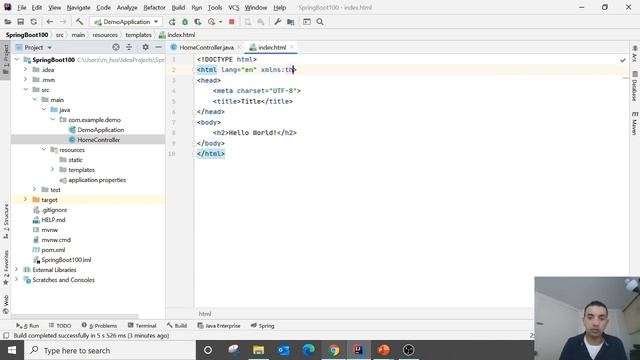This screenshot has height=360, width=640.
Task: Click the Open folder toolbar icon
Action: pyautogui.click(x=8, y=22)
